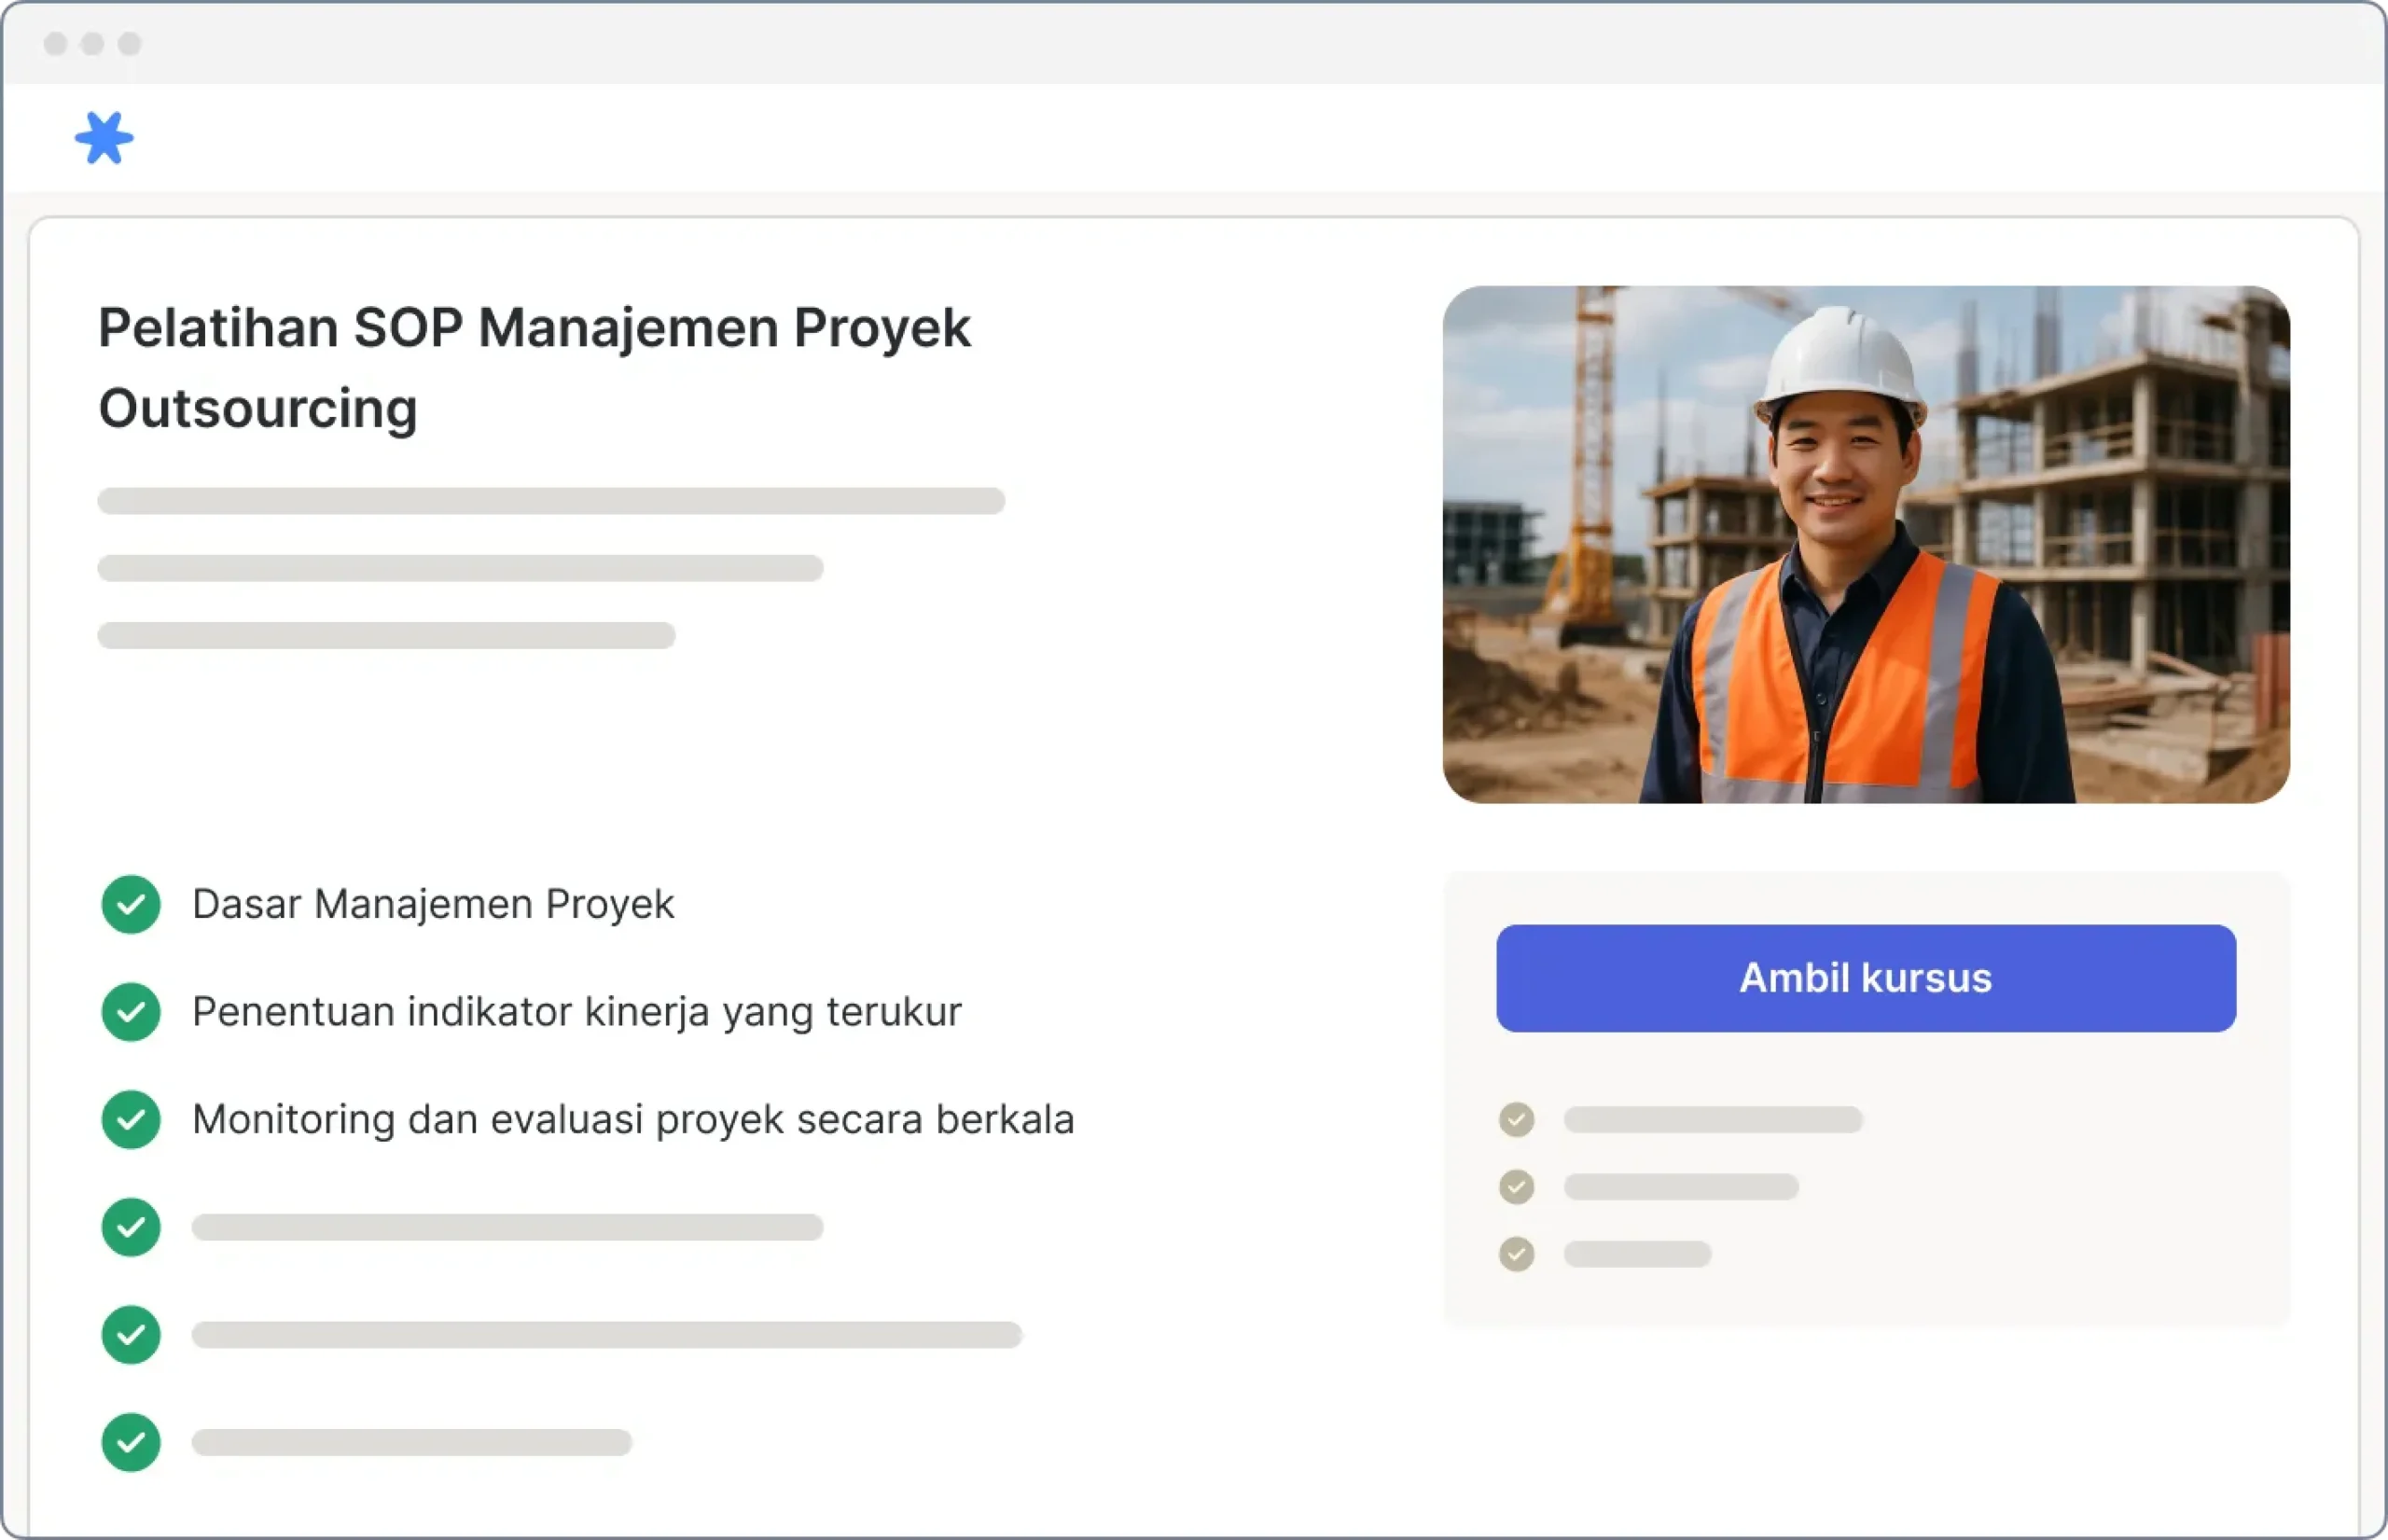The width and height of the screenshot is (2388, 1540).
Task: Click the check icon beside Dasar Manajemen Proyek
Action: pyautogui.click(x=131, y=904)
